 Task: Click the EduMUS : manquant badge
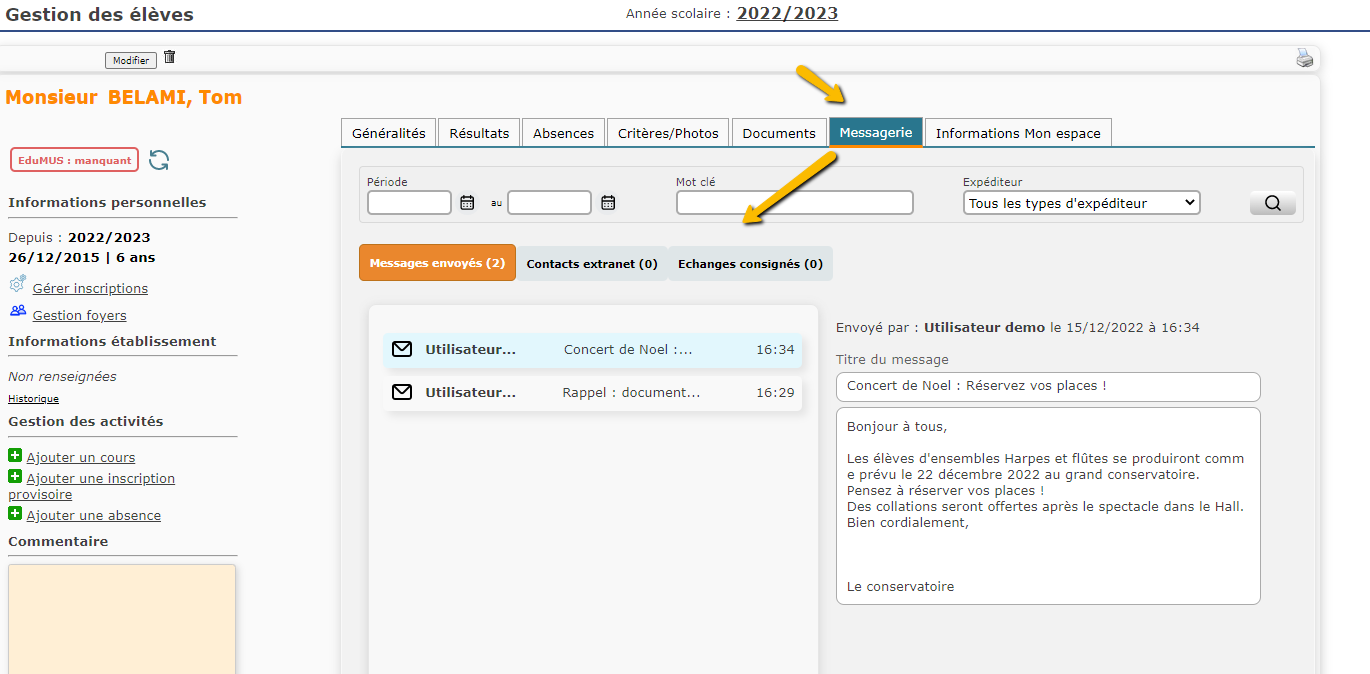(x=74, y=160)
